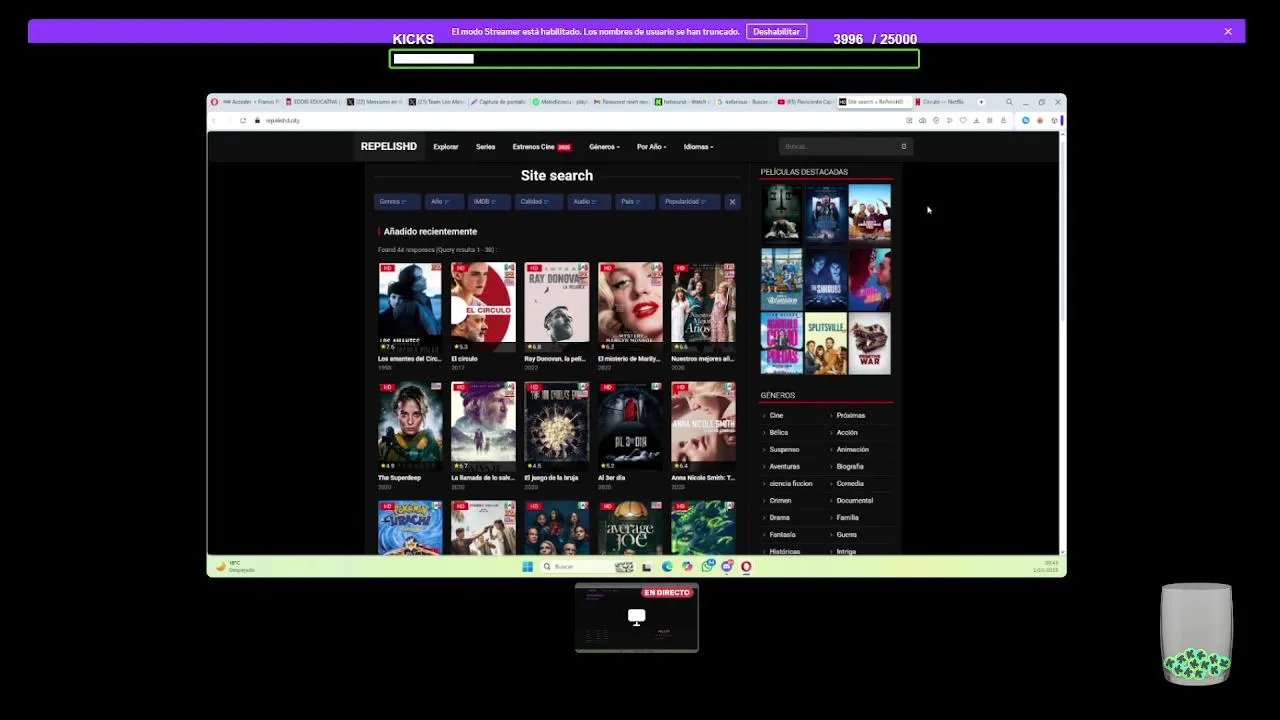
Task: Open the Series menu item
Action: (485, 147)
